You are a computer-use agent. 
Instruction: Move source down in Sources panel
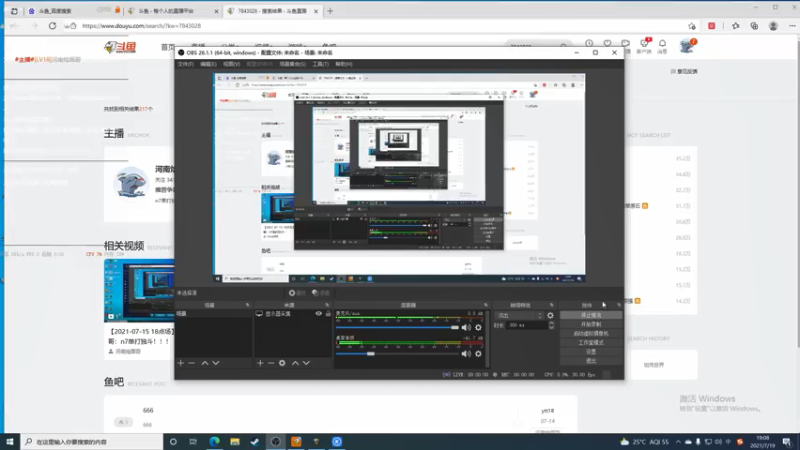[306, 363]
